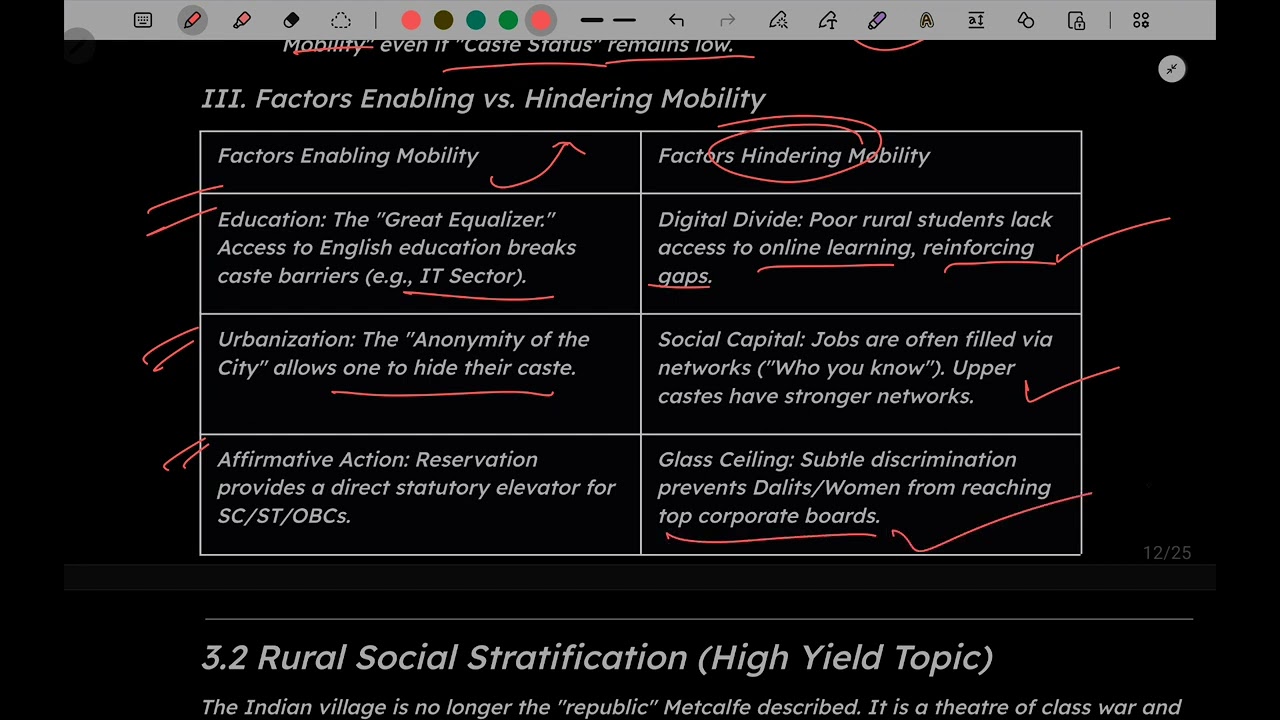
Task: Select the thinner stroke width
Action: coord(625,20)
